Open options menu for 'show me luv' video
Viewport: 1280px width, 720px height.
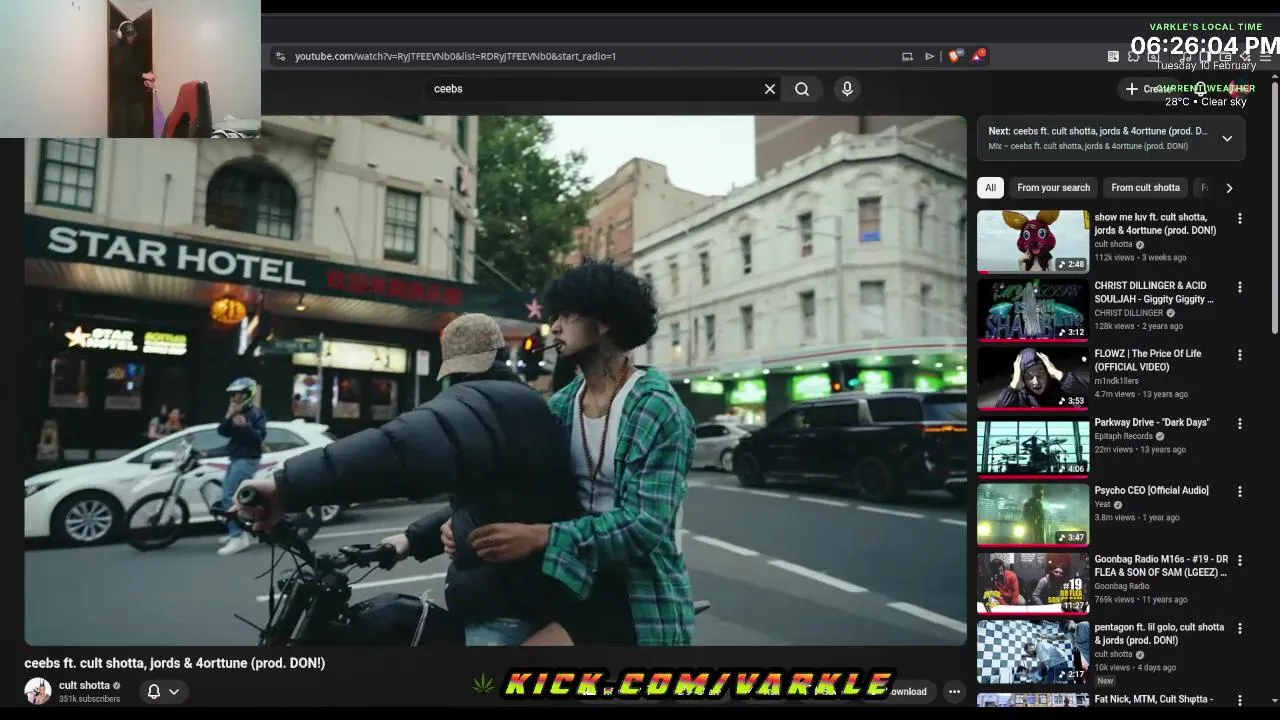point(1240,219)
